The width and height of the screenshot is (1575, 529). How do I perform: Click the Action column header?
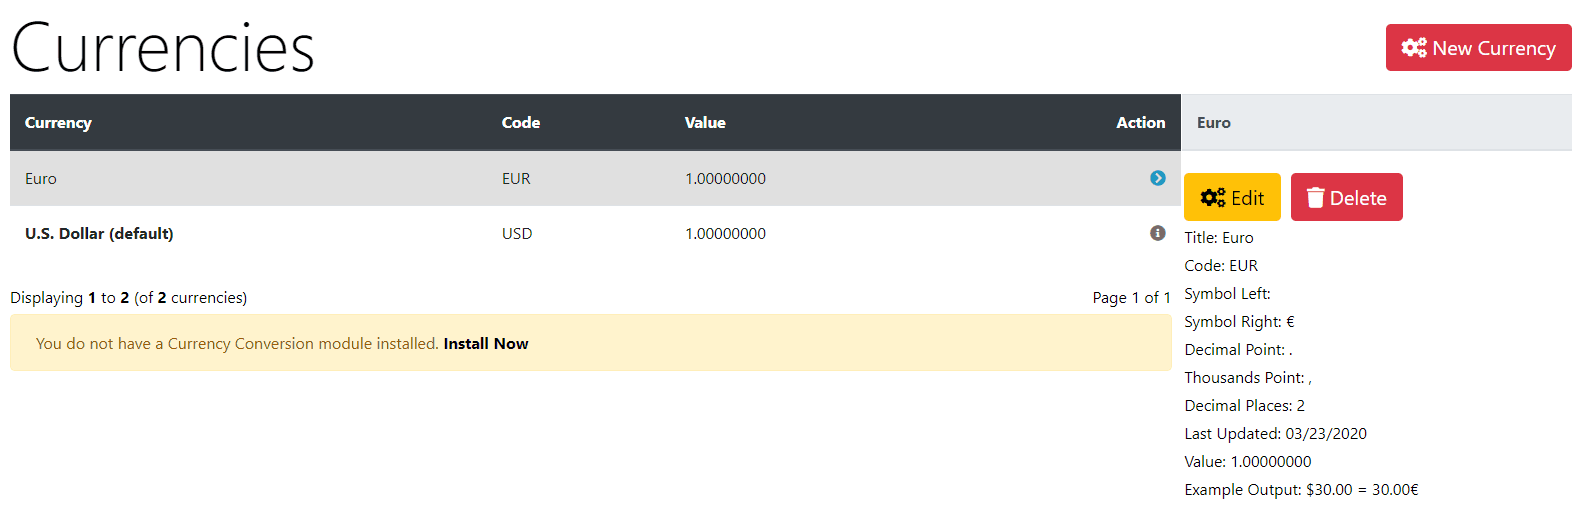coord(1141,122)
